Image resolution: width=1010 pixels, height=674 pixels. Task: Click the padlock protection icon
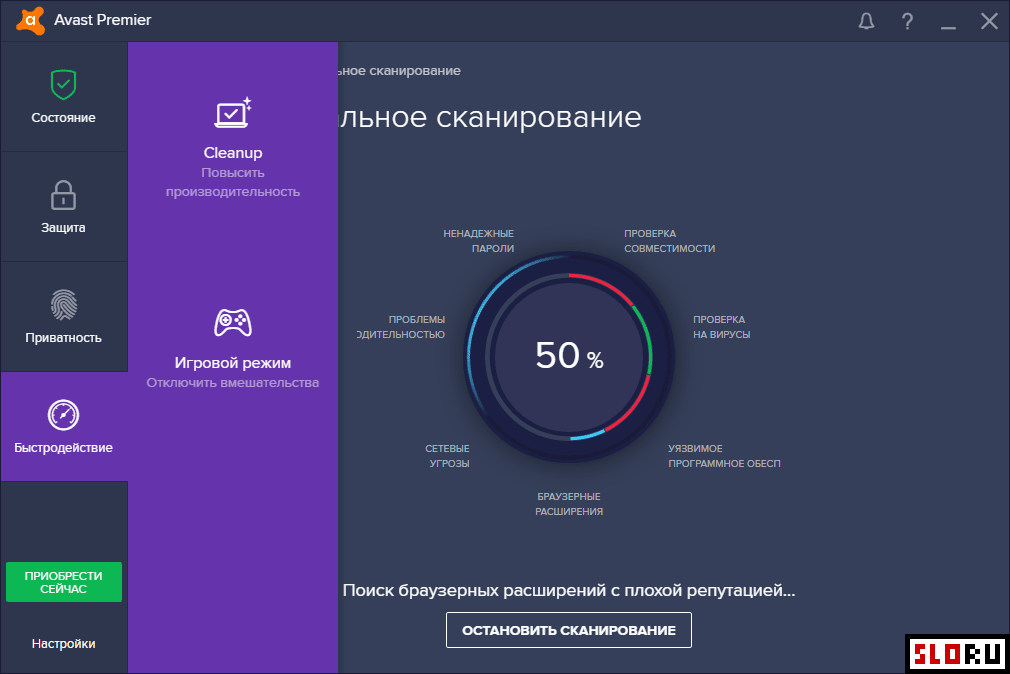63,195
